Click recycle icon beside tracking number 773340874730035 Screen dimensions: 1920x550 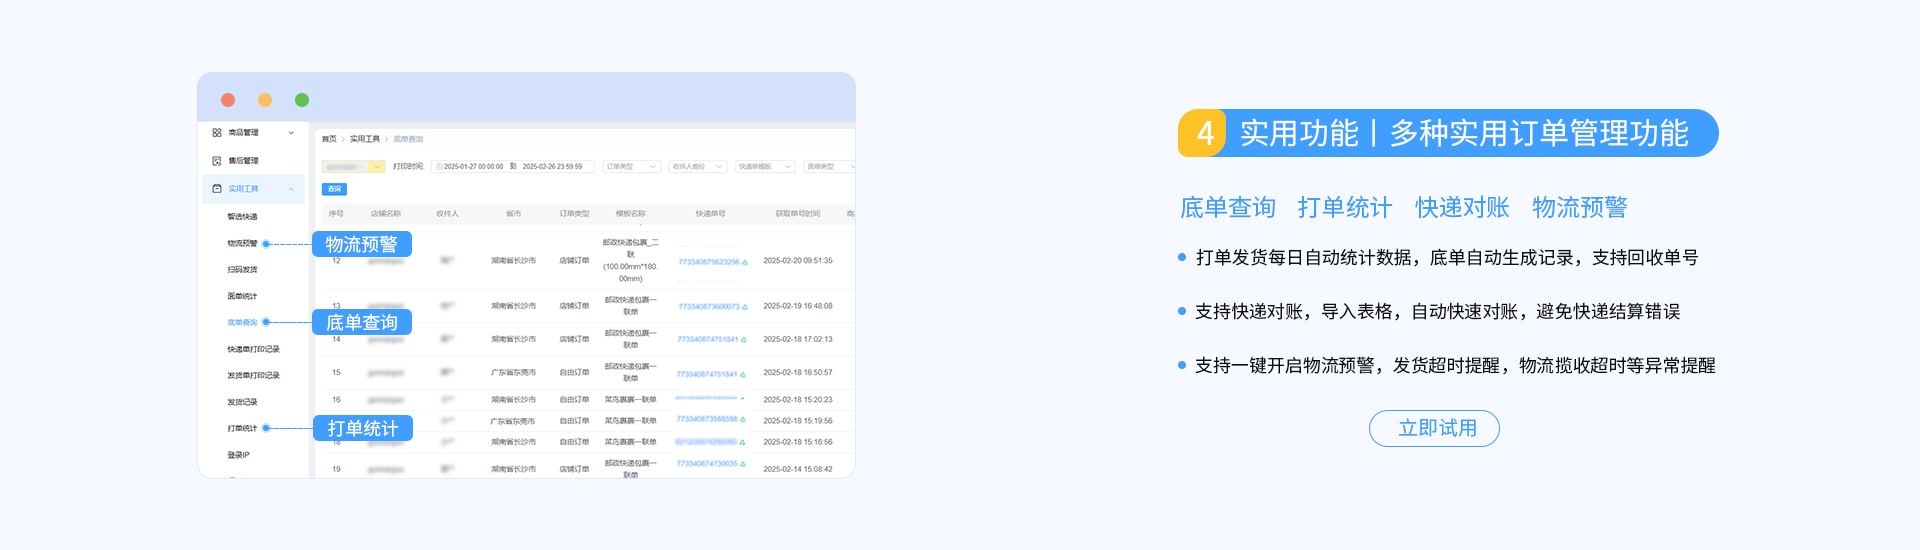point(743,464)
